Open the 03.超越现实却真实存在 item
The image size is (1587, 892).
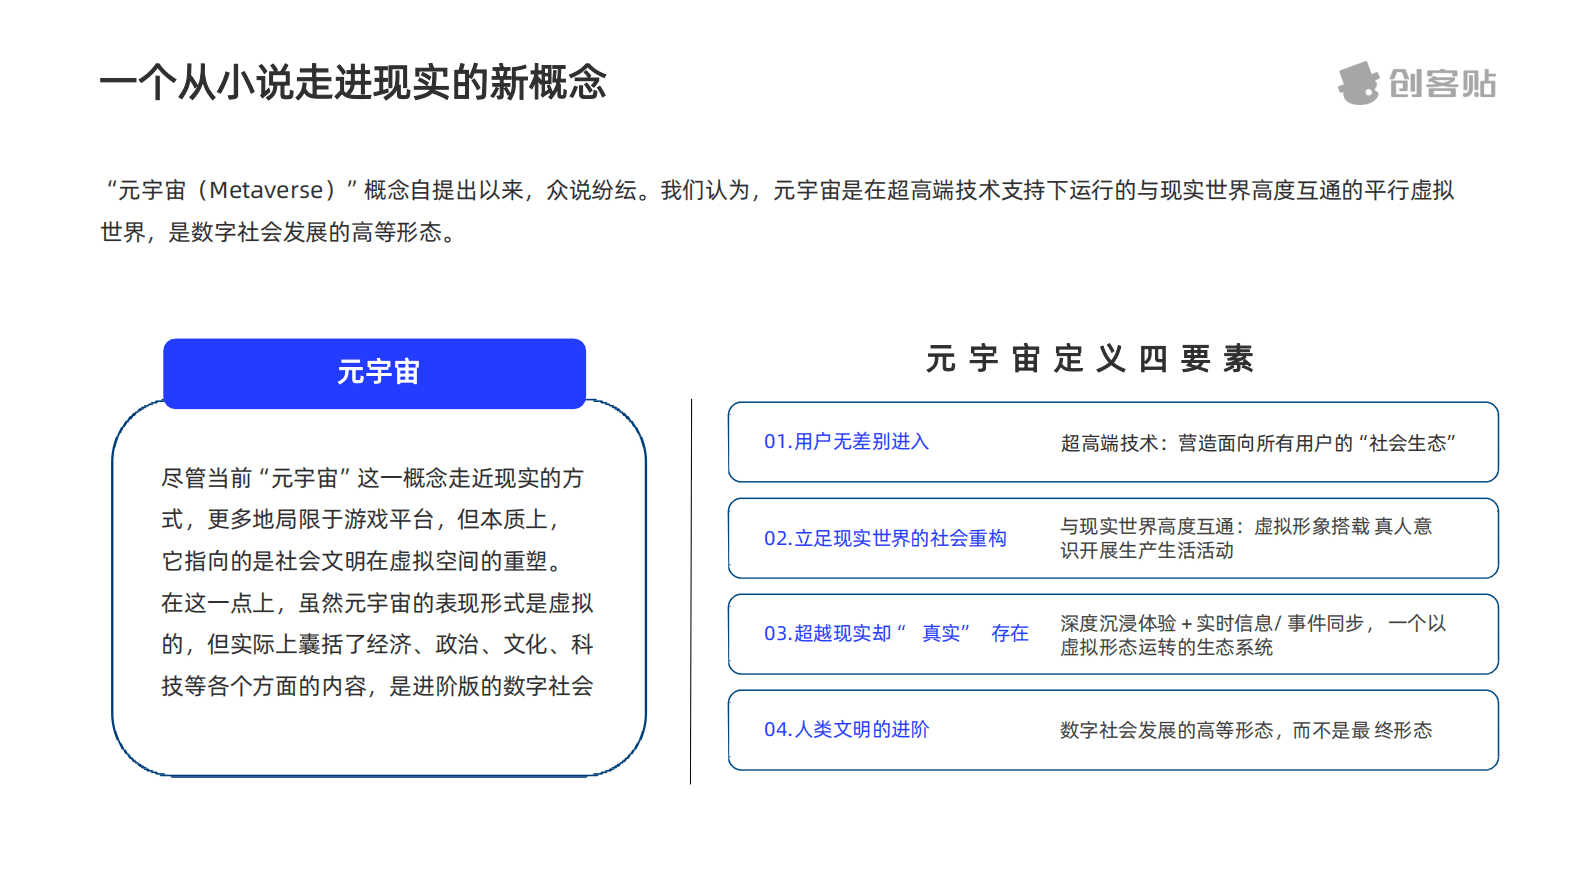pos(895,633)
